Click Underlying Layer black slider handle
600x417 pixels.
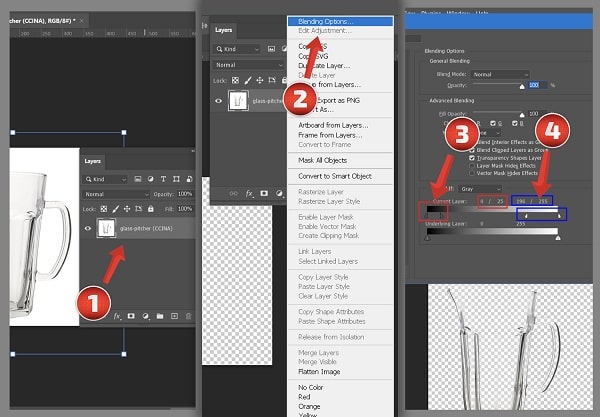[427, 238]
